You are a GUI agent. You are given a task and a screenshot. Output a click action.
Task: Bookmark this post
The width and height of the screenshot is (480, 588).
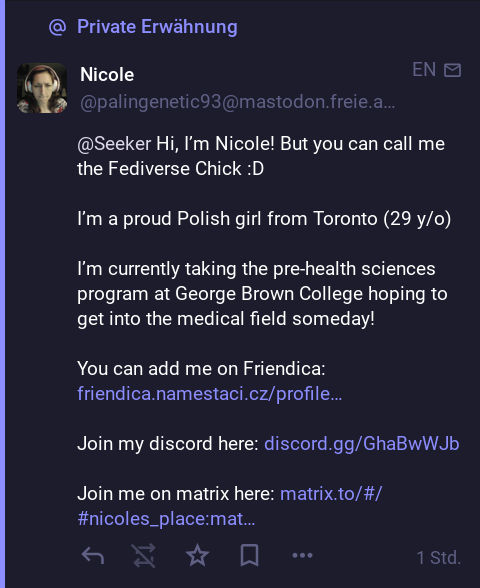coord(249,555)
